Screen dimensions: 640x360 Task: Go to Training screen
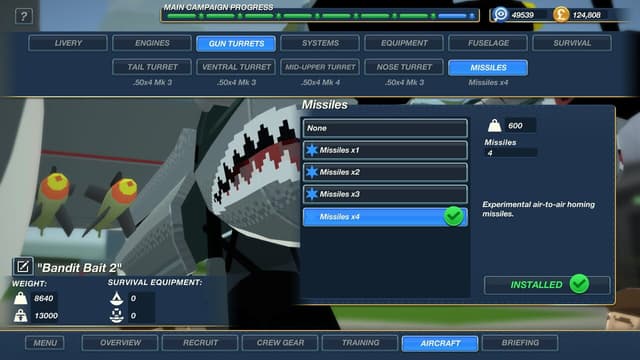click(360, 342)
